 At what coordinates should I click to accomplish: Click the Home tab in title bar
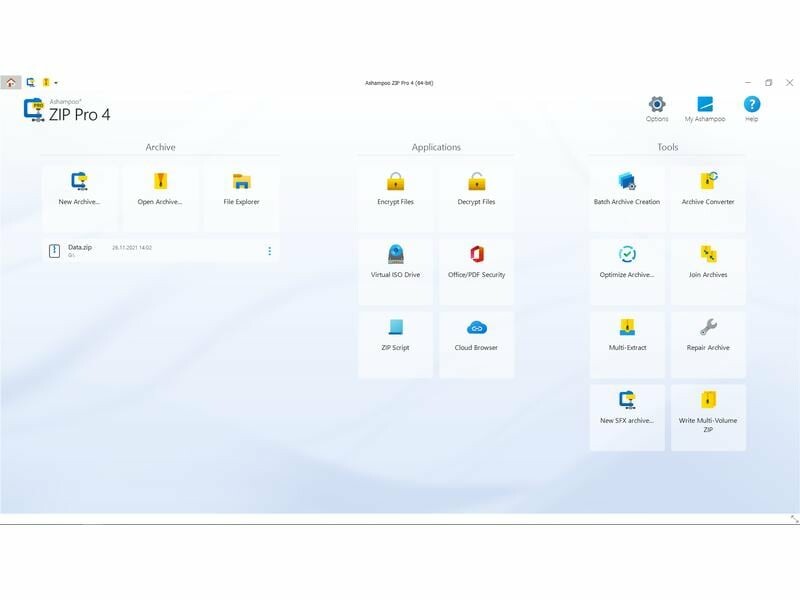click(11, 83)
